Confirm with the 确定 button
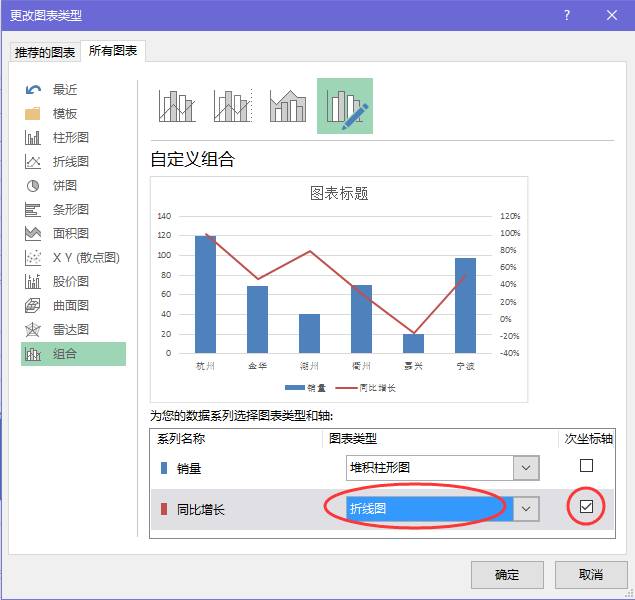The height and width of the screenshot is (600, 635). point(507,574)
